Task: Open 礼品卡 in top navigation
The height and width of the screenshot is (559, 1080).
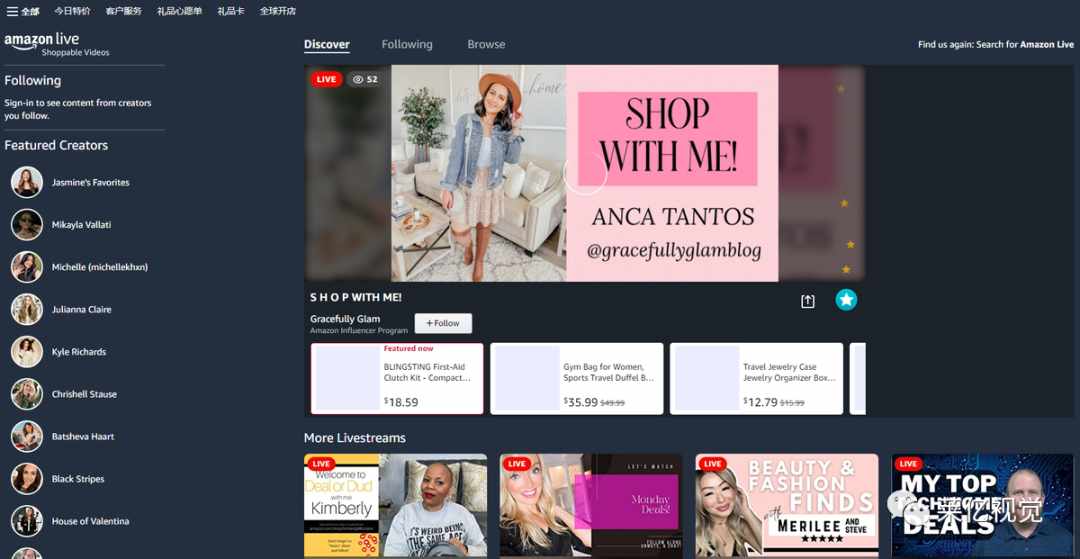Action: (231, 11)
